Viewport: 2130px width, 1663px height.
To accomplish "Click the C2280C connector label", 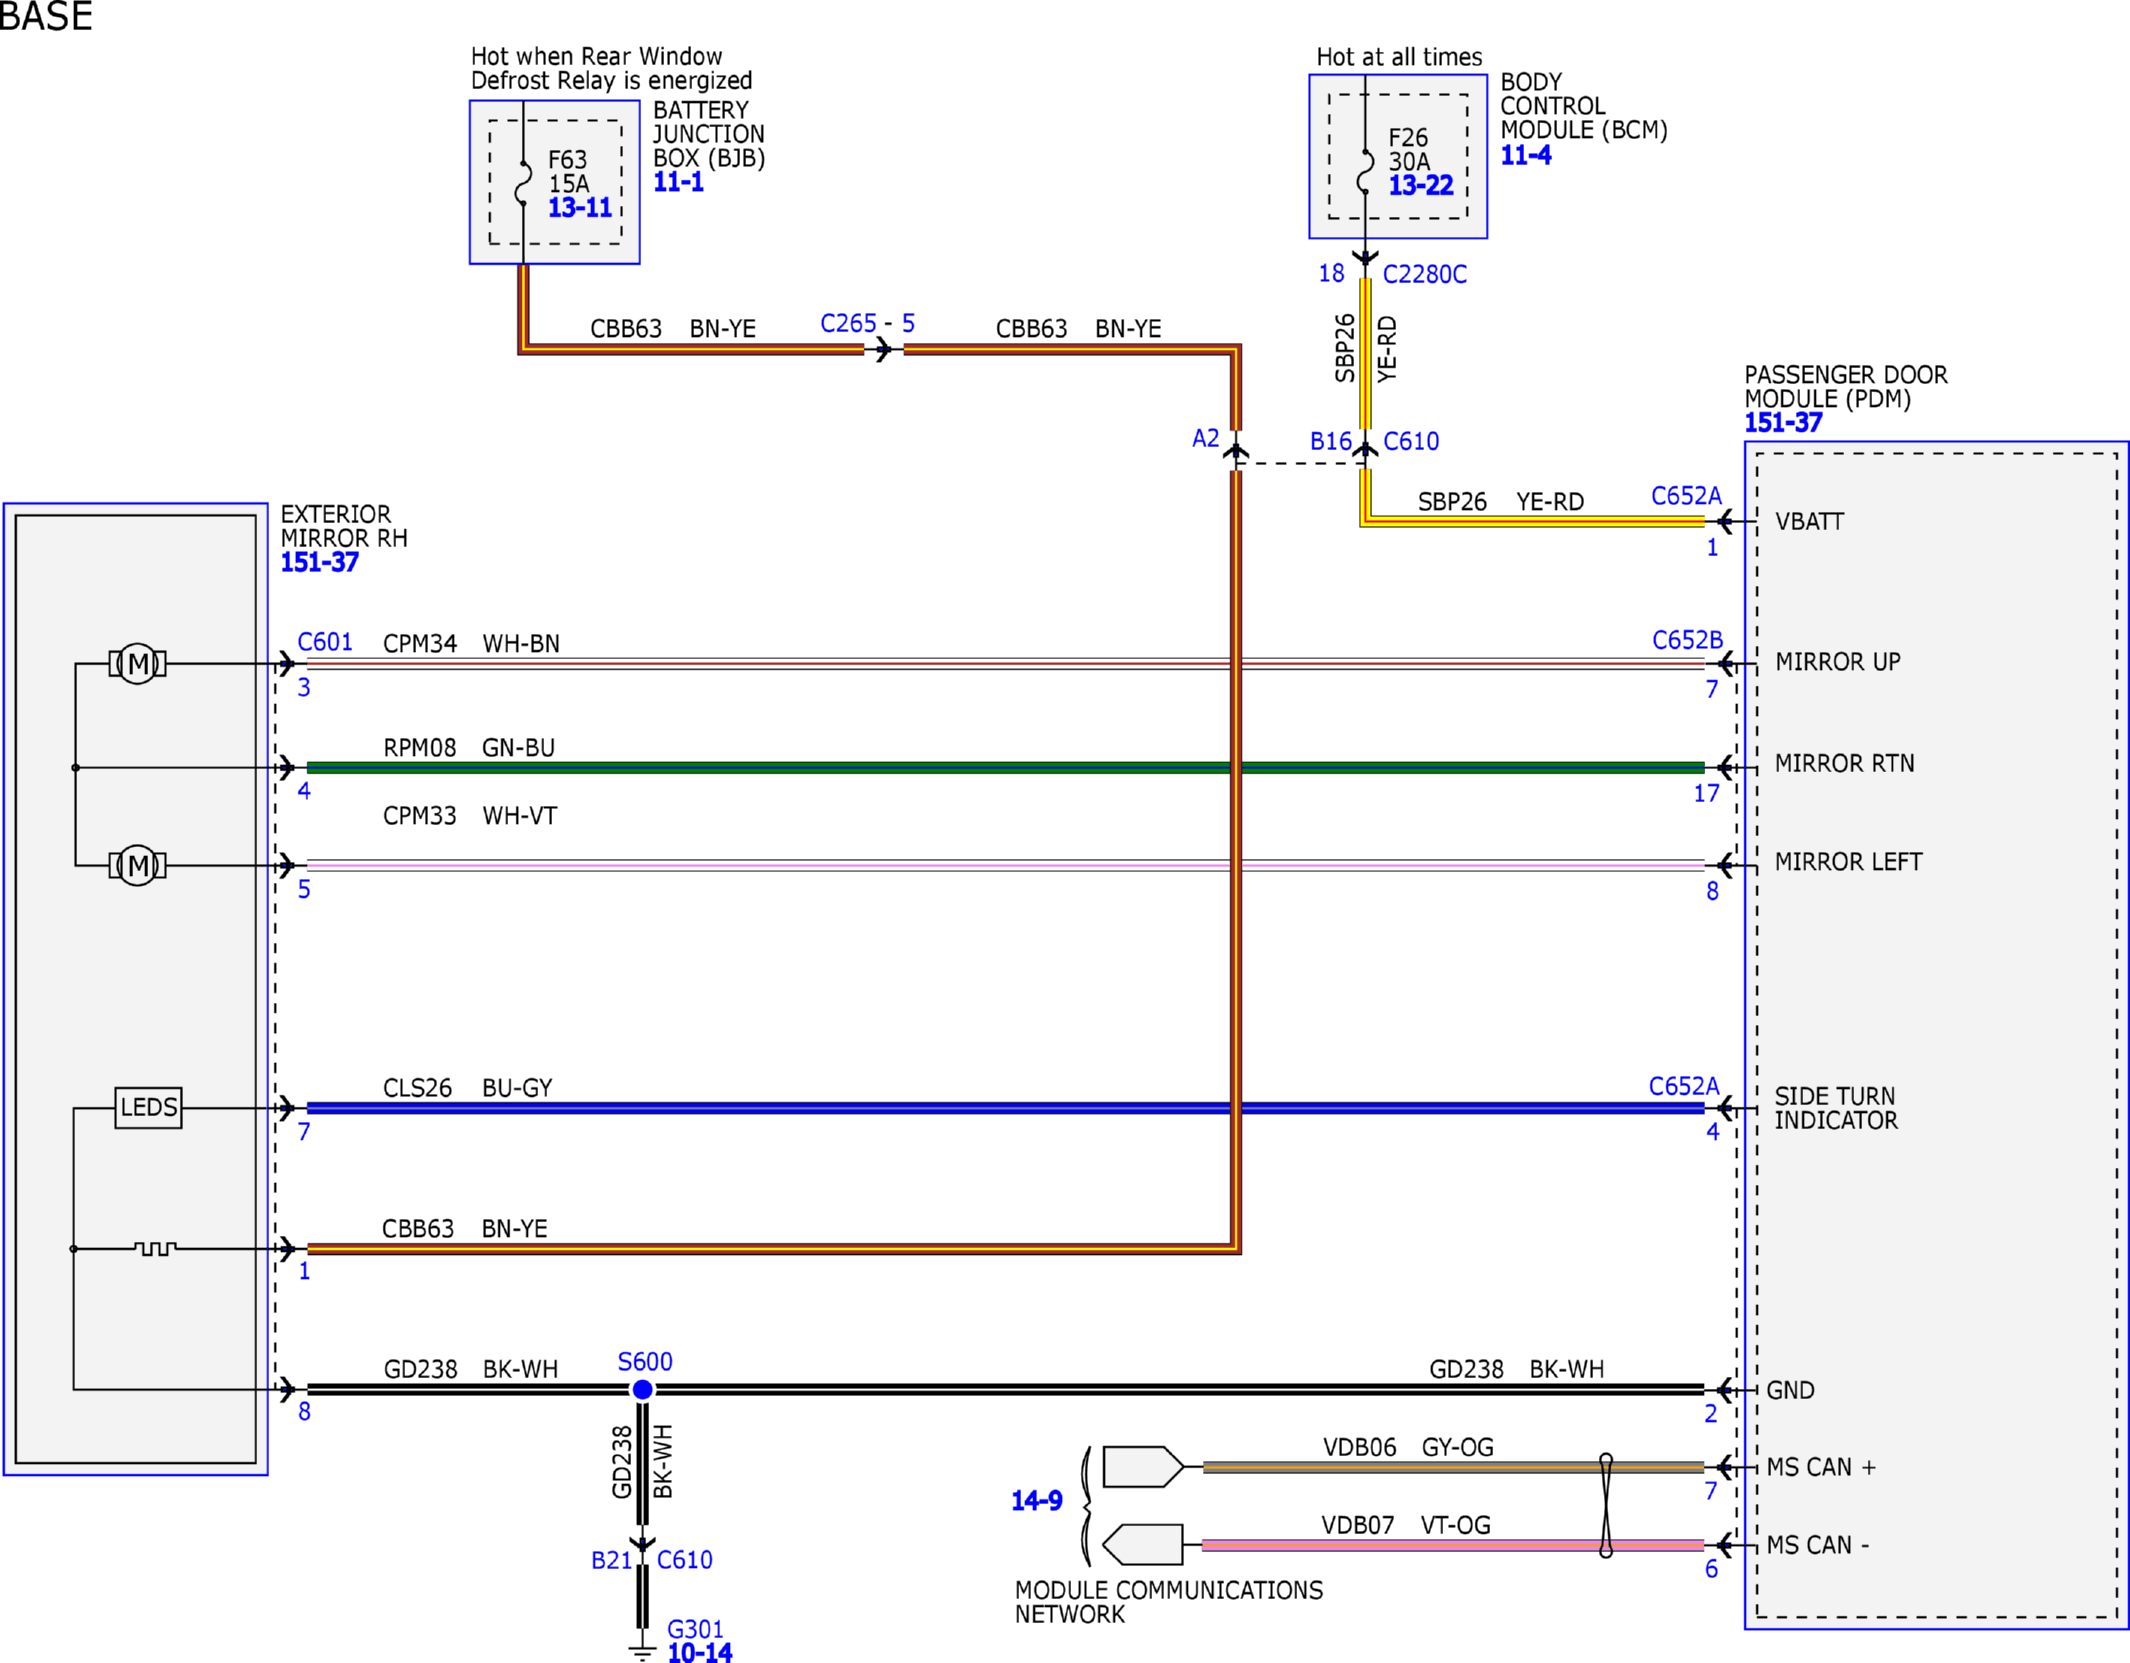I will coord(1425,274).
